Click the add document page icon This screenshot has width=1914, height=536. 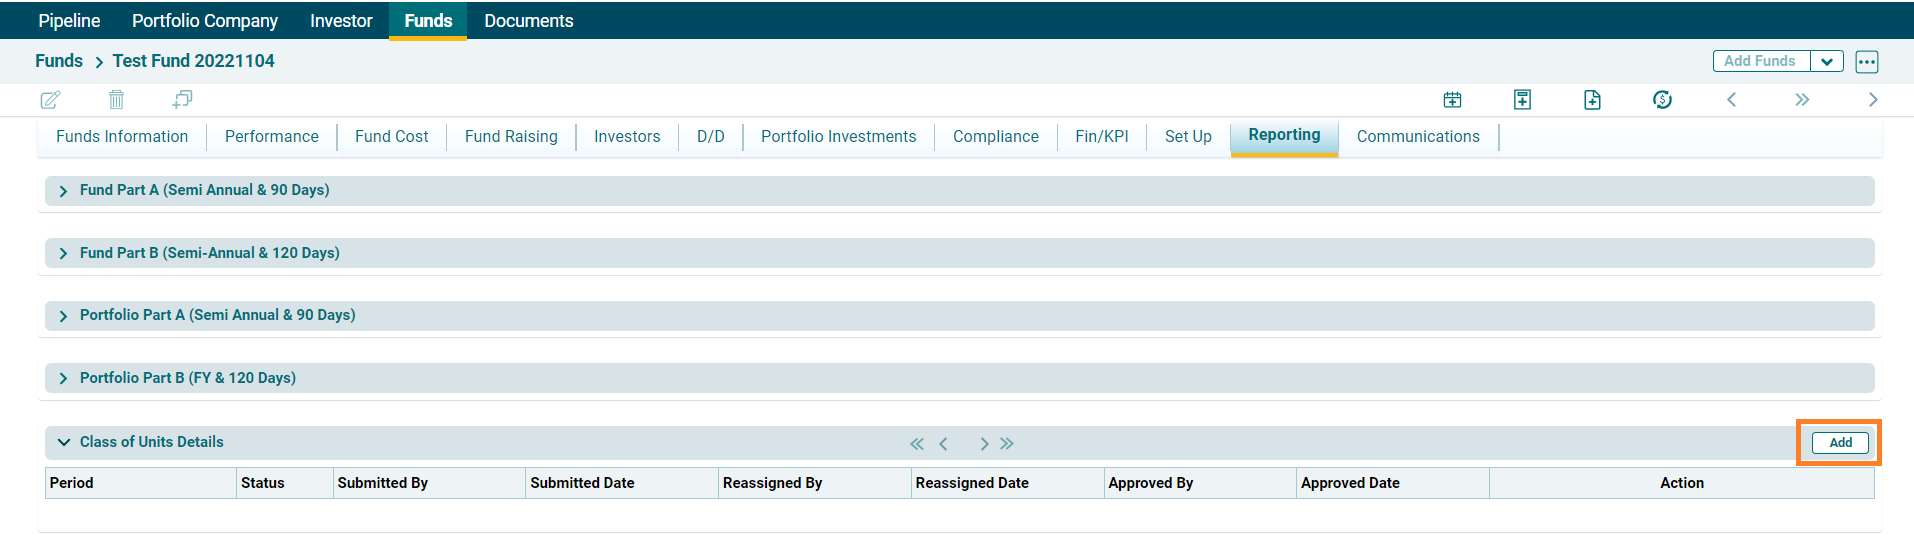click(1592, 100)
